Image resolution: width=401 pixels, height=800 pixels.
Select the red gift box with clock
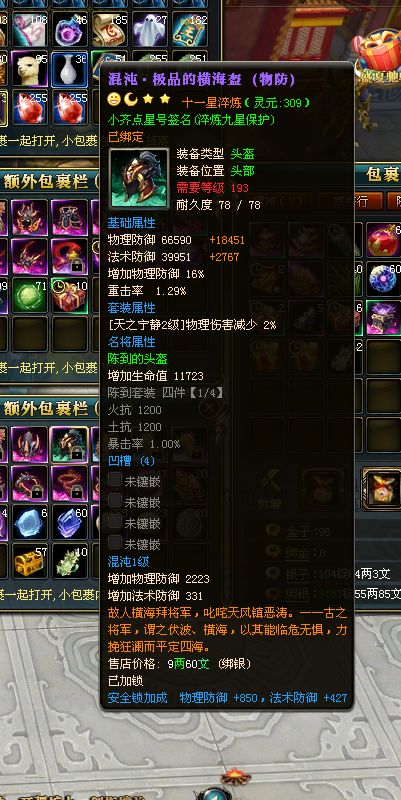coord(69,294)
